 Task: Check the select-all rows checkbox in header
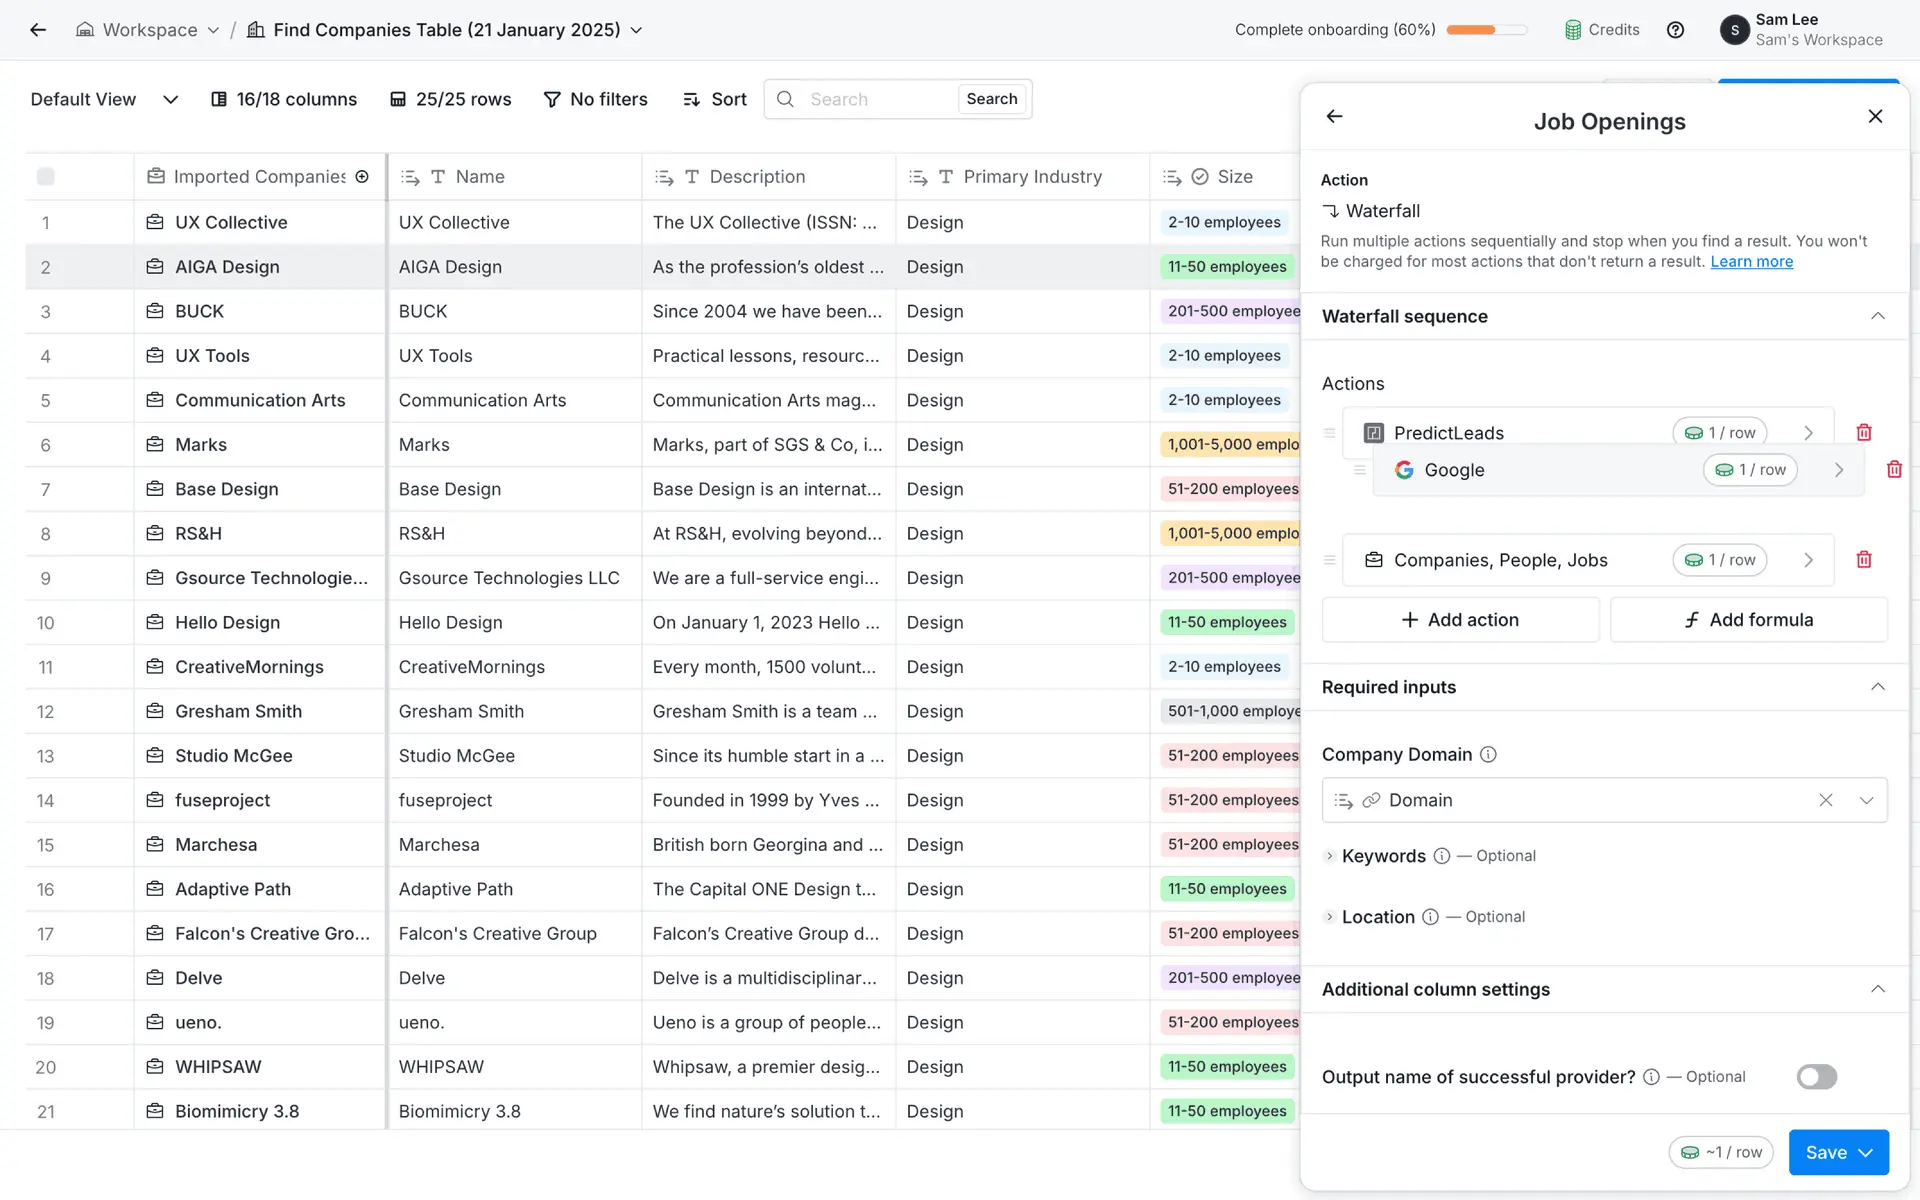point(46,177)
